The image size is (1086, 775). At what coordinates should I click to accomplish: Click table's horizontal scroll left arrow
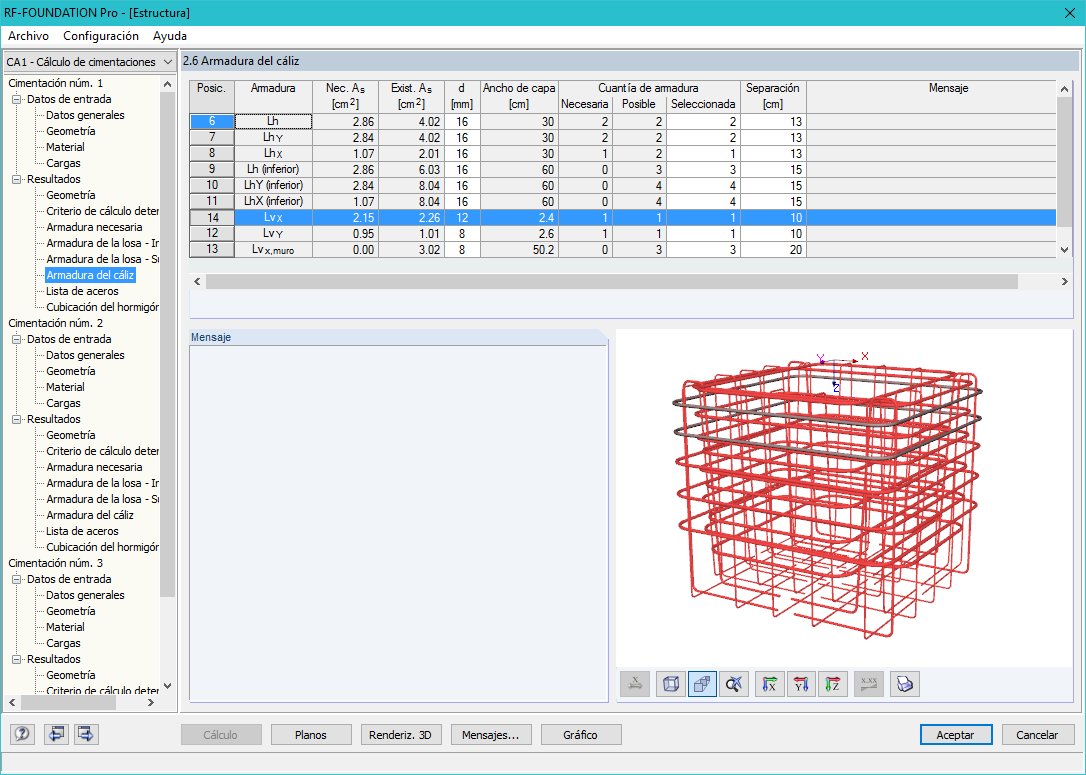197,281
